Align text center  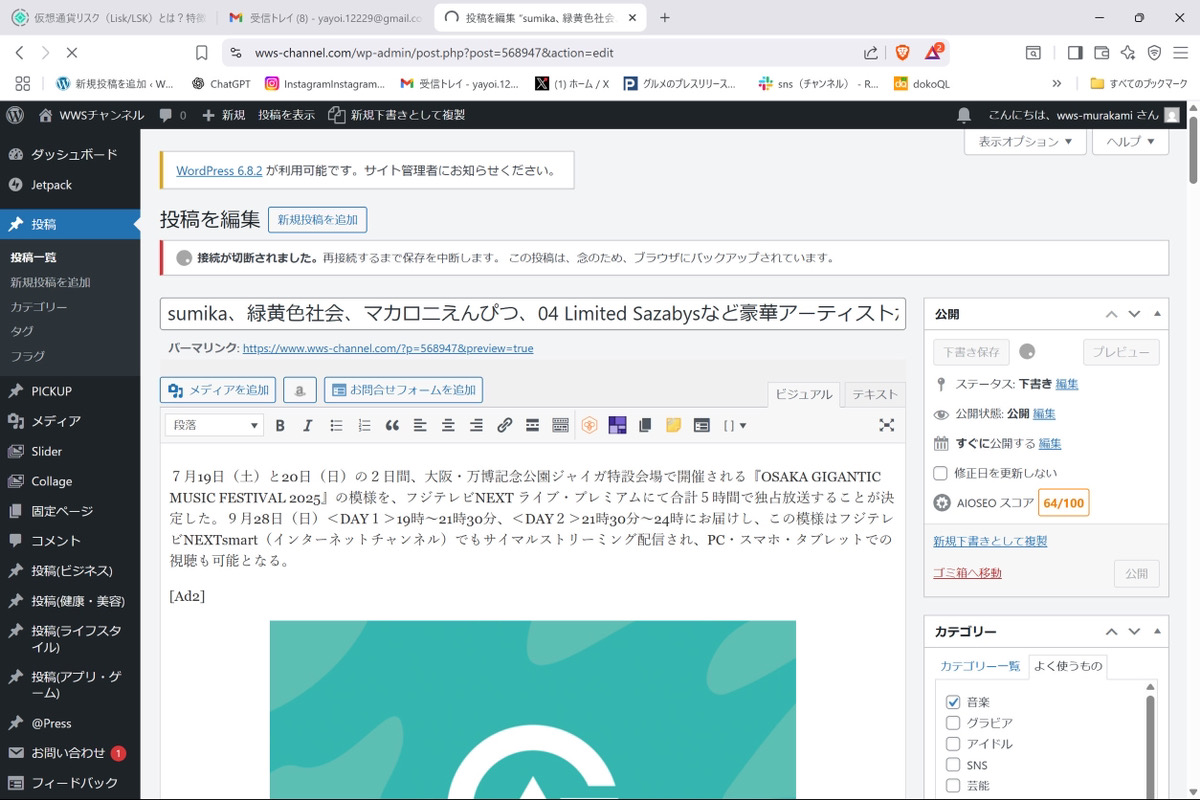(448, 425)
